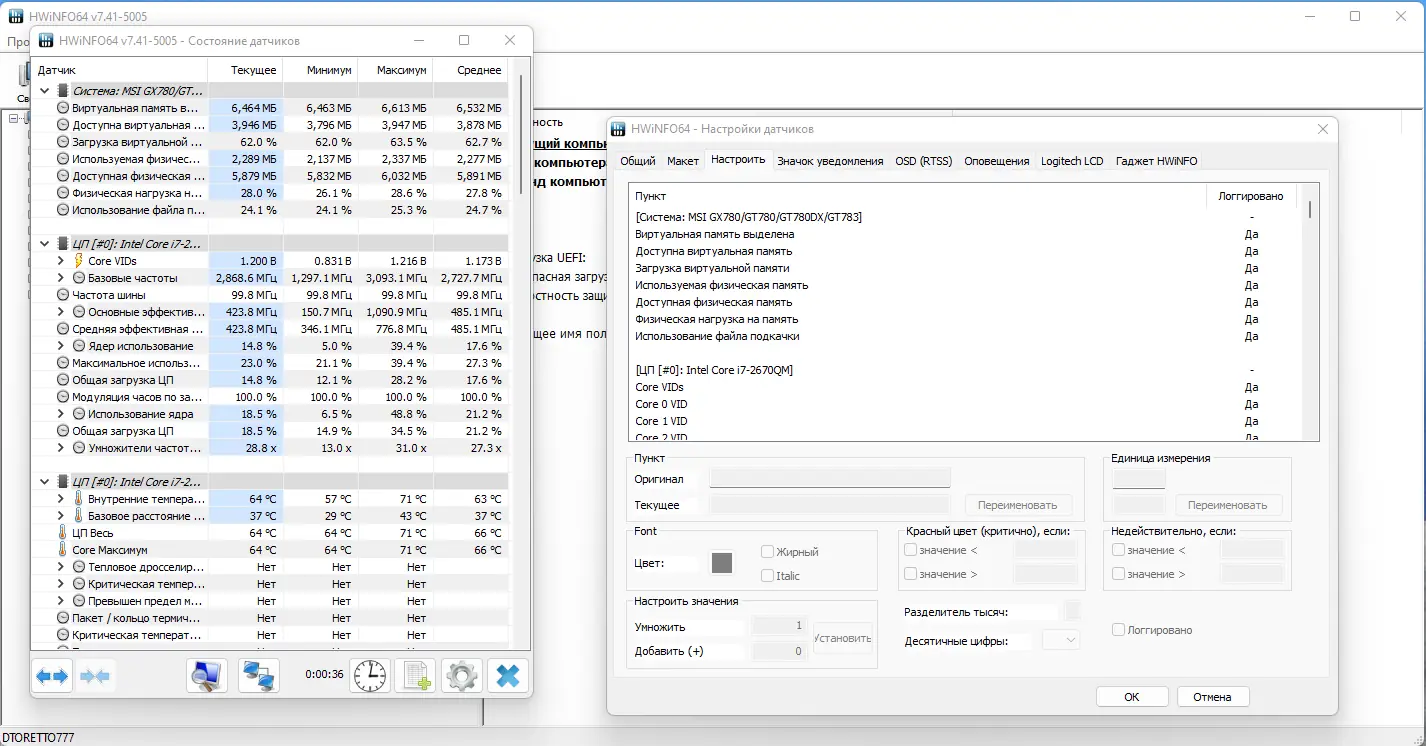Check 'значение <' under Красный цвет (критично)
Screen dimensions: 1426x746
tap(910, 550)
